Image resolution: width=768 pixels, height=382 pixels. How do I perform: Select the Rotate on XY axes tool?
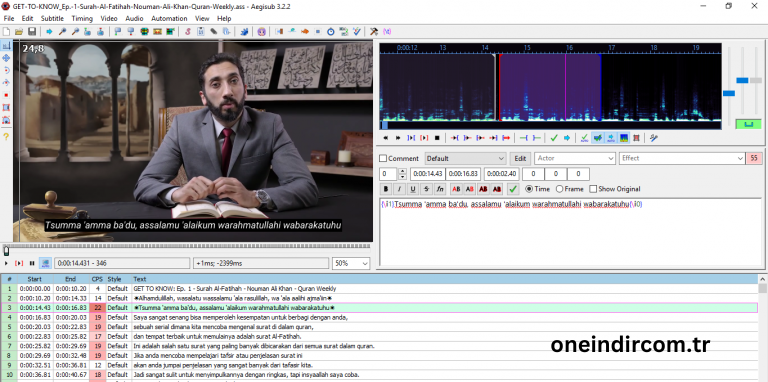pyautogui.click(x=6, y=82)
